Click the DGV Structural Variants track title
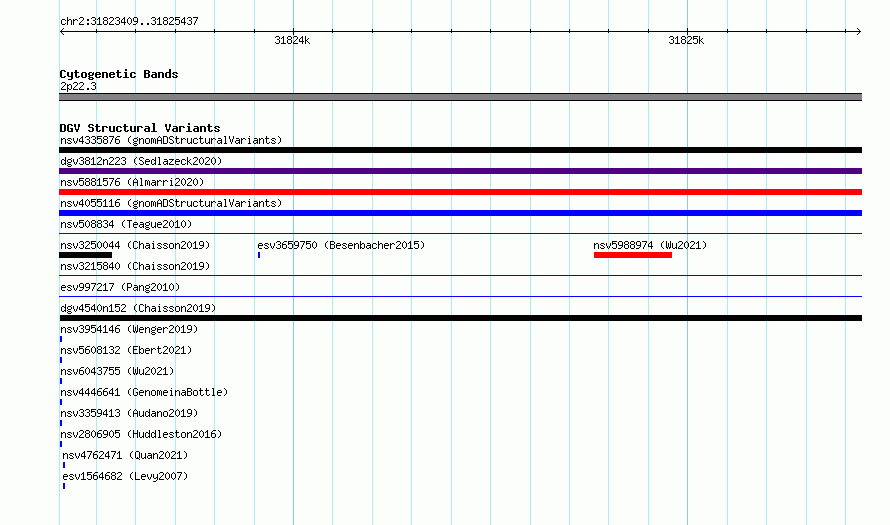Image resolution: width=890 pixels, height=525 pixels. tap(140, 128)
